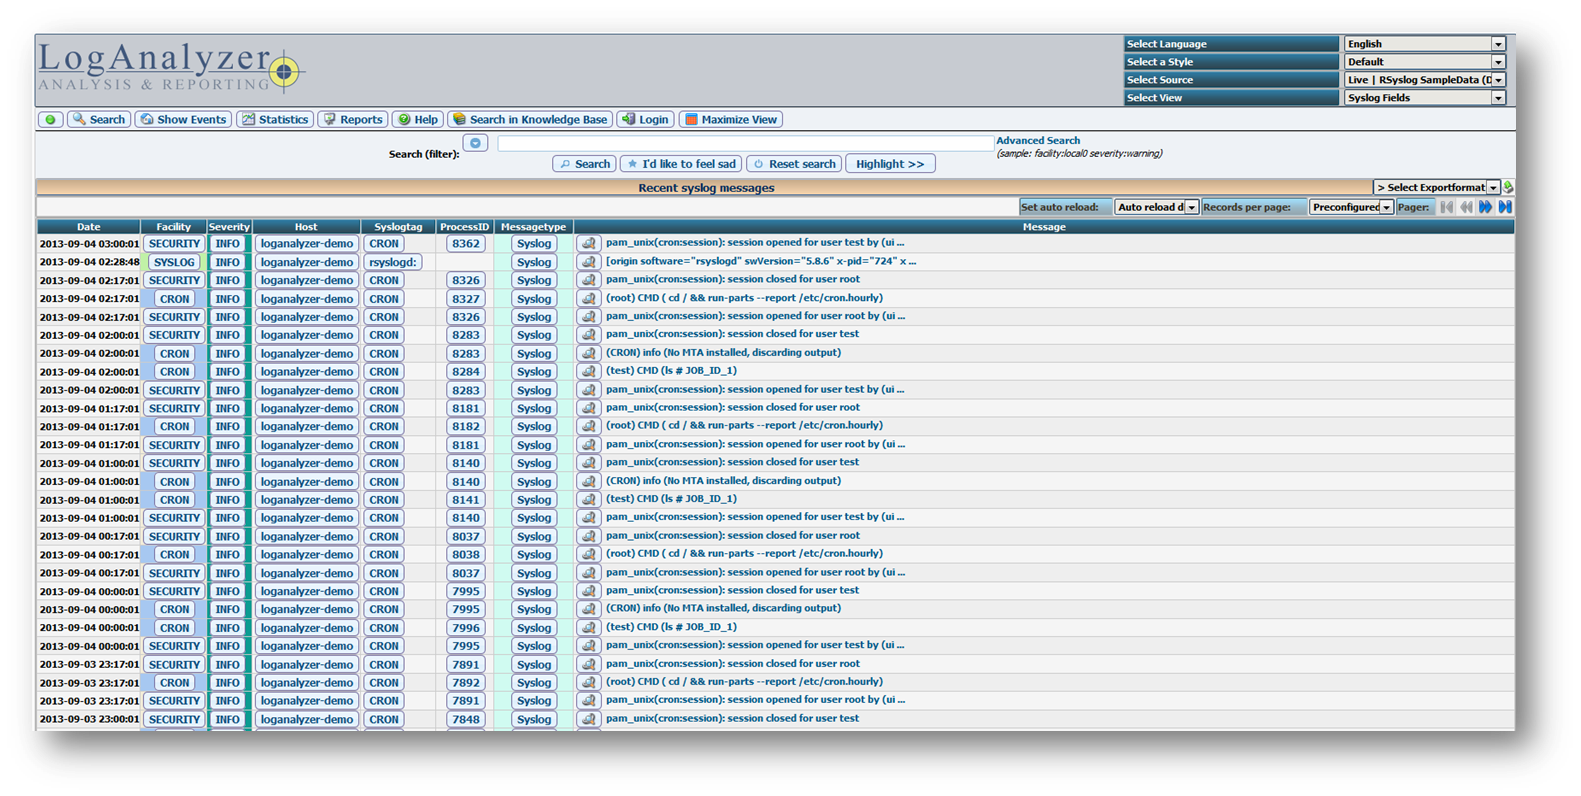Open details icon for the rsyslogd message row
The width and height of the screenshot is (1581, 796).
tap(588, 262)
